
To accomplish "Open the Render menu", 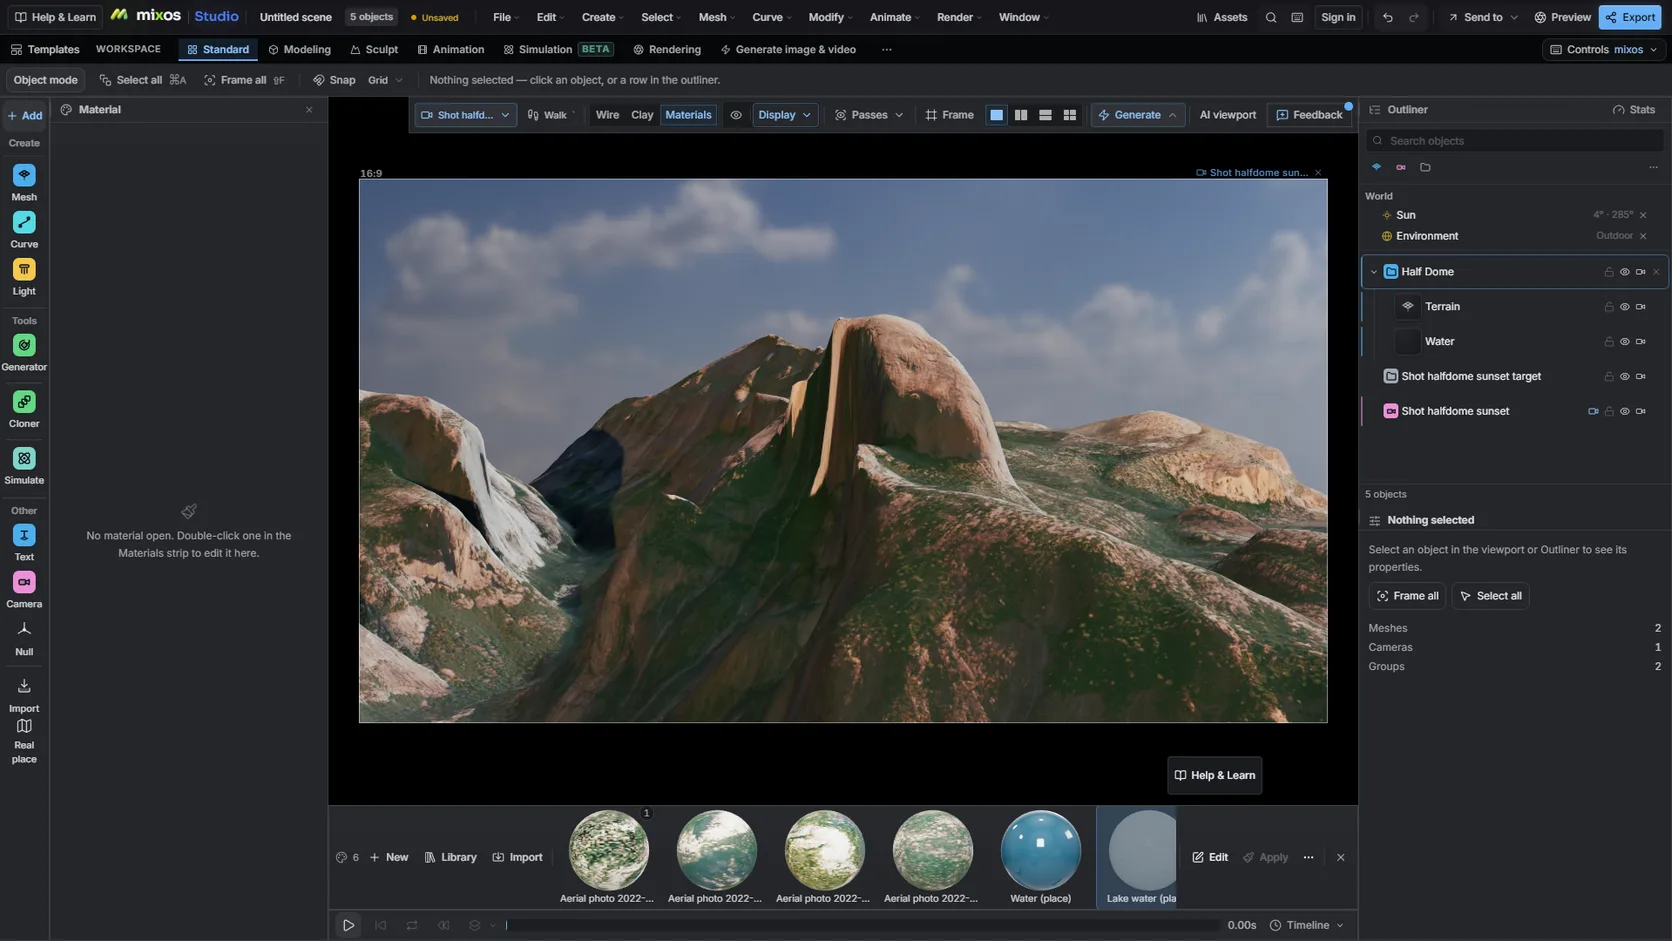I will (x=958, y=17).
